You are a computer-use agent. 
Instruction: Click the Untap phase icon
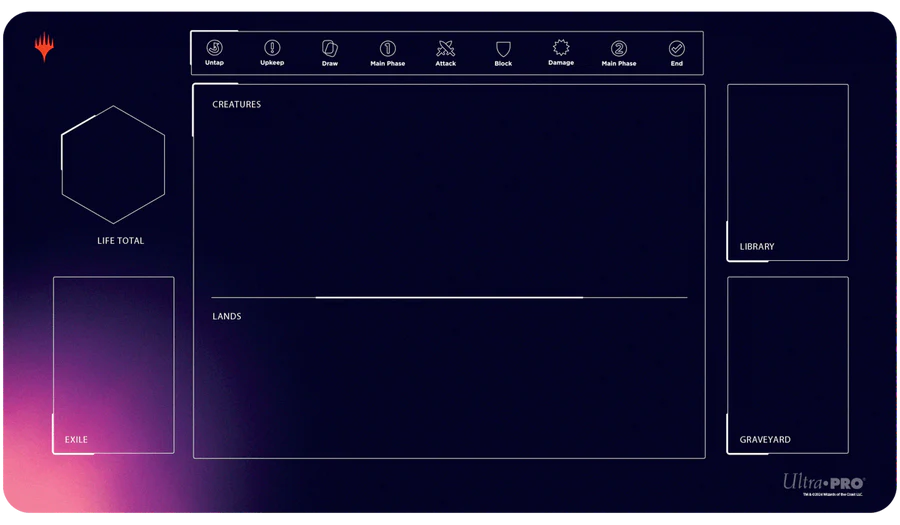tap(214, 48)
